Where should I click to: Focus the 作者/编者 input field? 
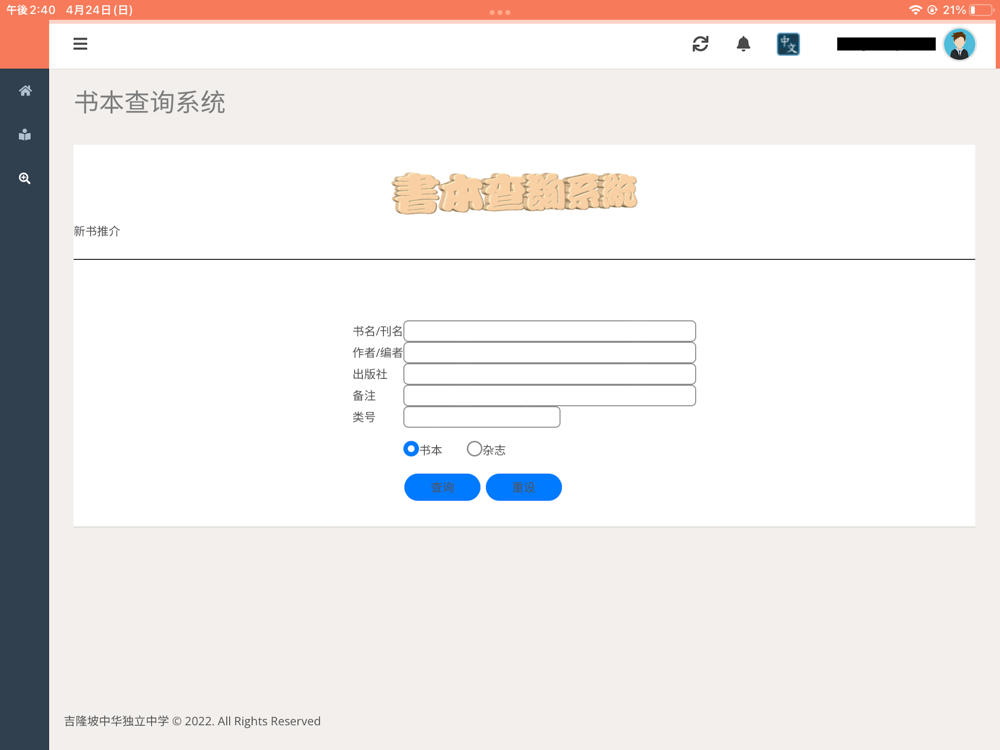click(550, 353)
